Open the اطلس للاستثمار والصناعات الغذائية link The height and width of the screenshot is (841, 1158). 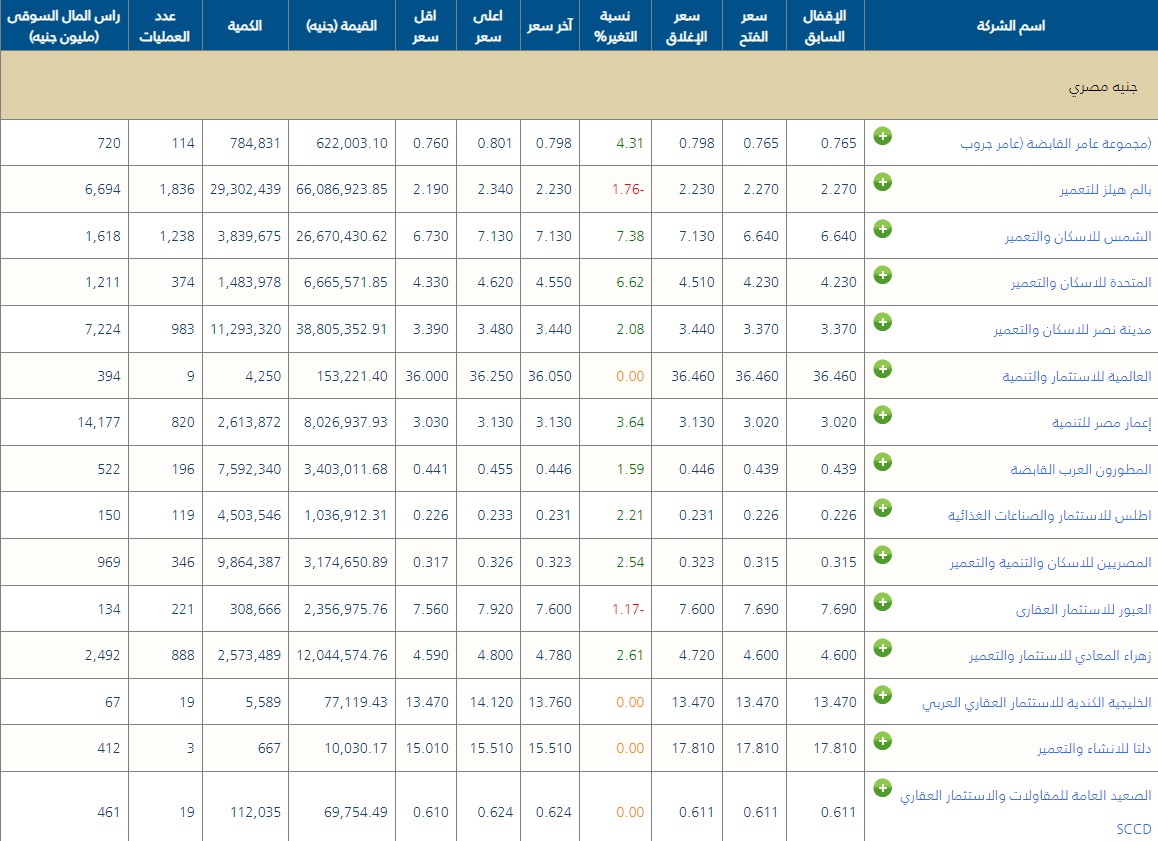[1049, 515]
